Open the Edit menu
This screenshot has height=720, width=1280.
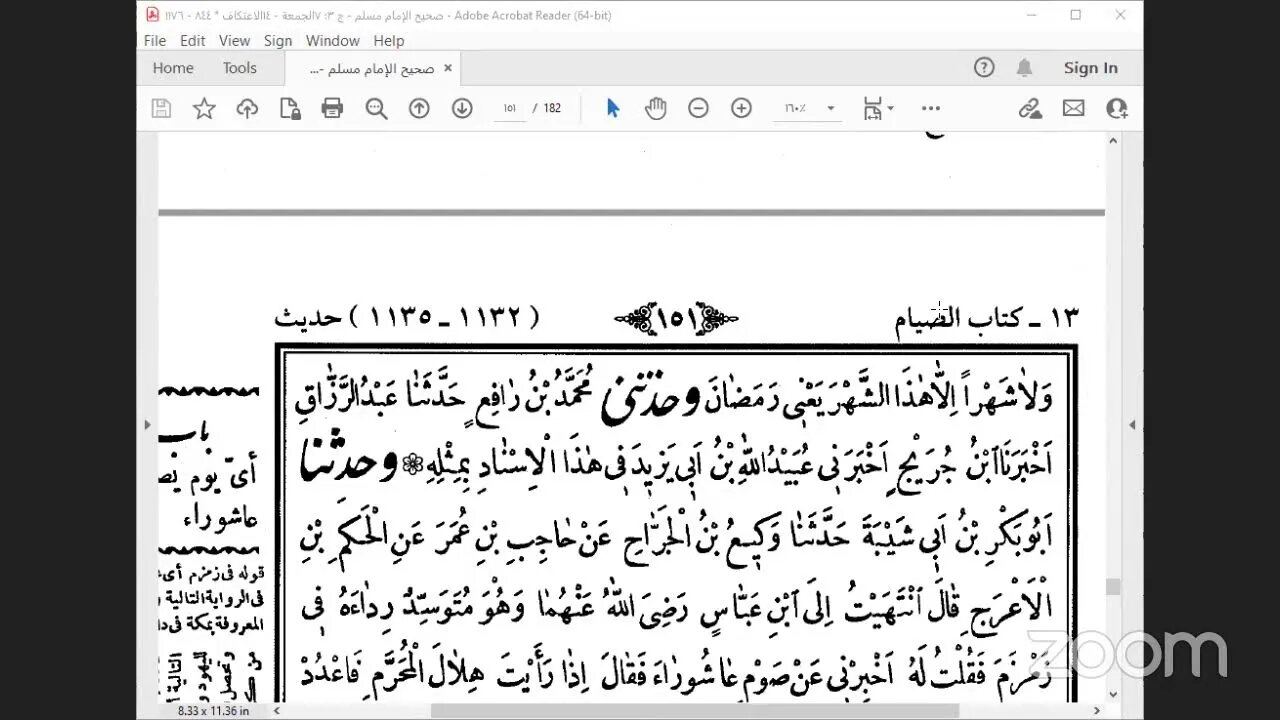pyautogui.click(x=193, y=41)
